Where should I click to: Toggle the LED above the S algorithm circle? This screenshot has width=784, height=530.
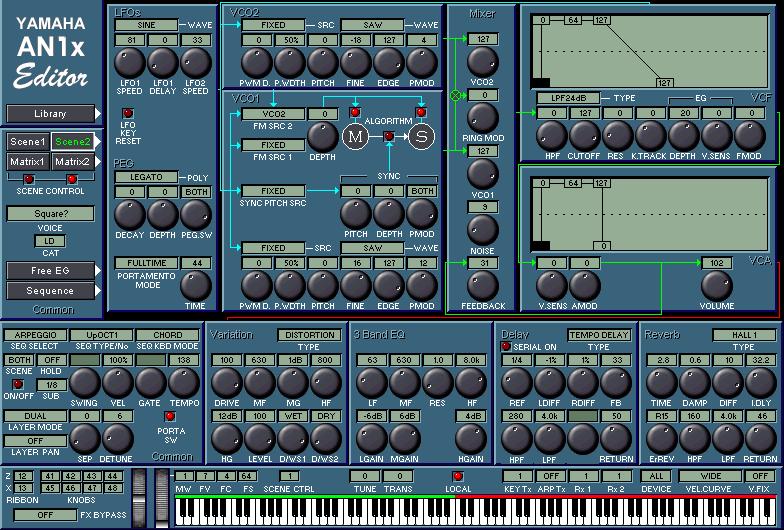pyautogui.click(x=421, y=112)
